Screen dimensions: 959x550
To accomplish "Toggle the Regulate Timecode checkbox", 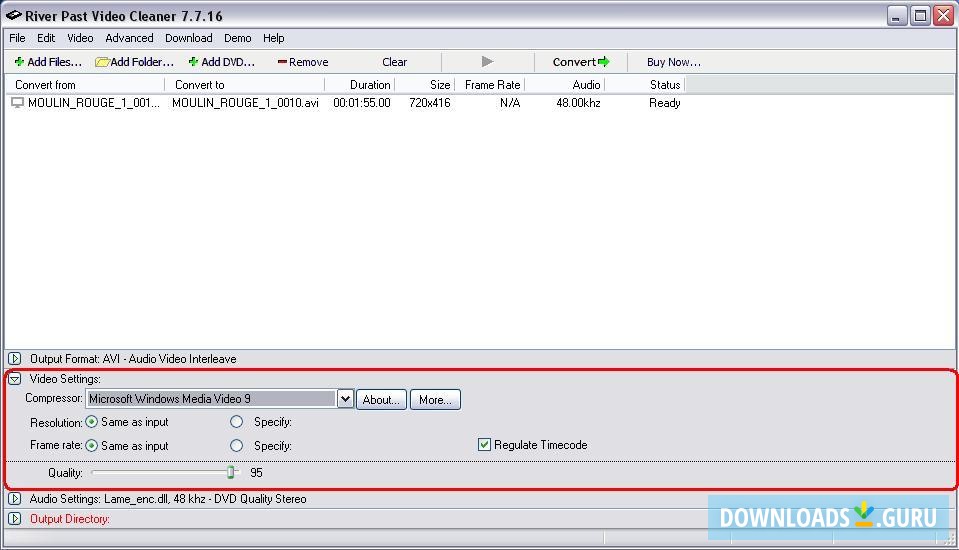I will [484, 445].
